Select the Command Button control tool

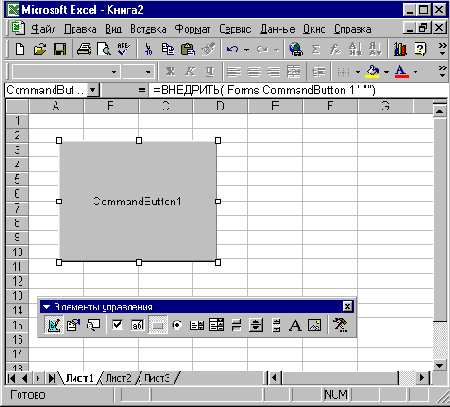(158, 325)
